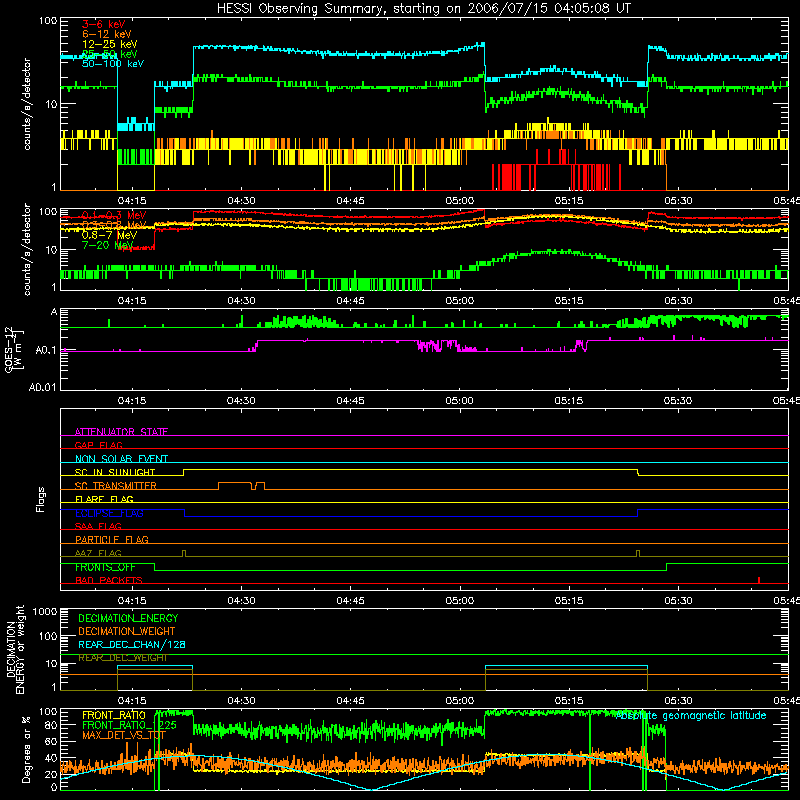Screen dimensions: 800x800
Task: Select the green 25-50 keV legend label
Action: (109, 54)
